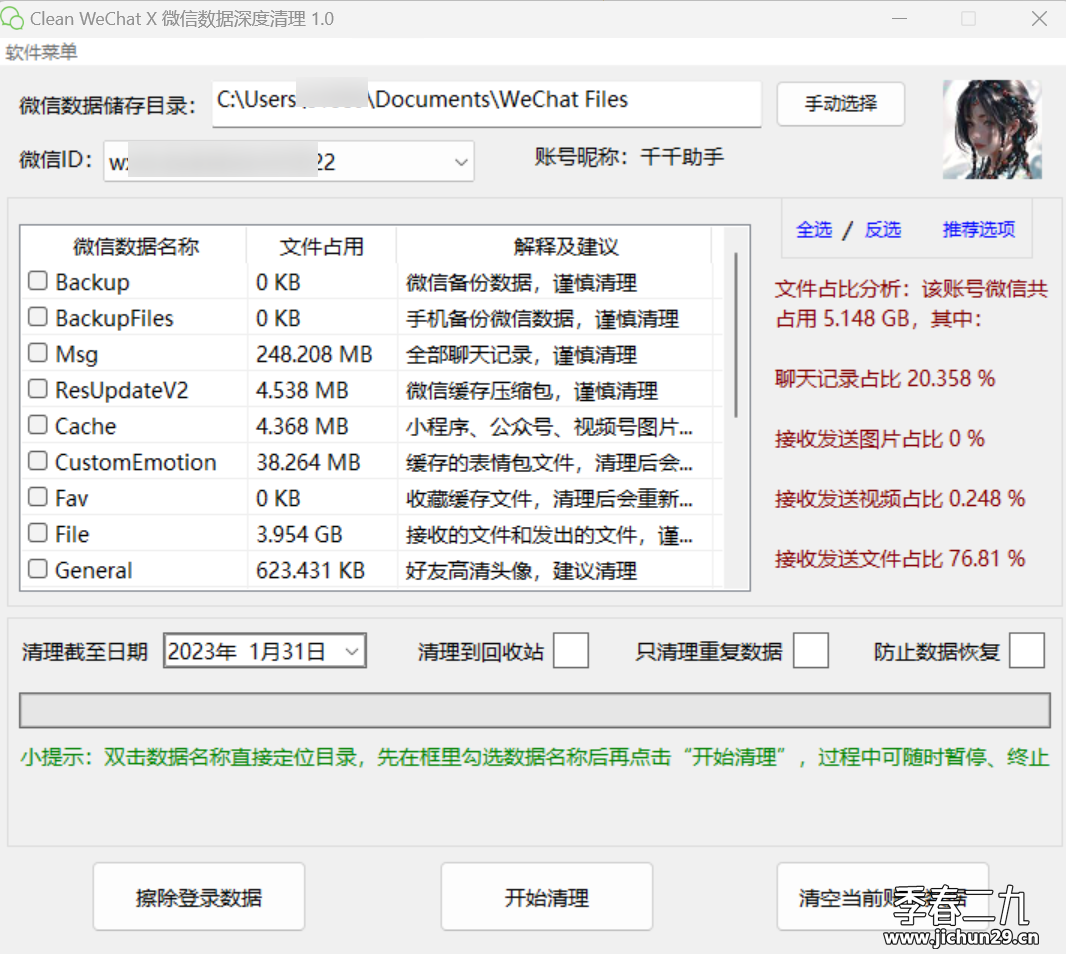Tick the File checkbox
Viewport: 1066px width, 954px height.
[38, 533]
